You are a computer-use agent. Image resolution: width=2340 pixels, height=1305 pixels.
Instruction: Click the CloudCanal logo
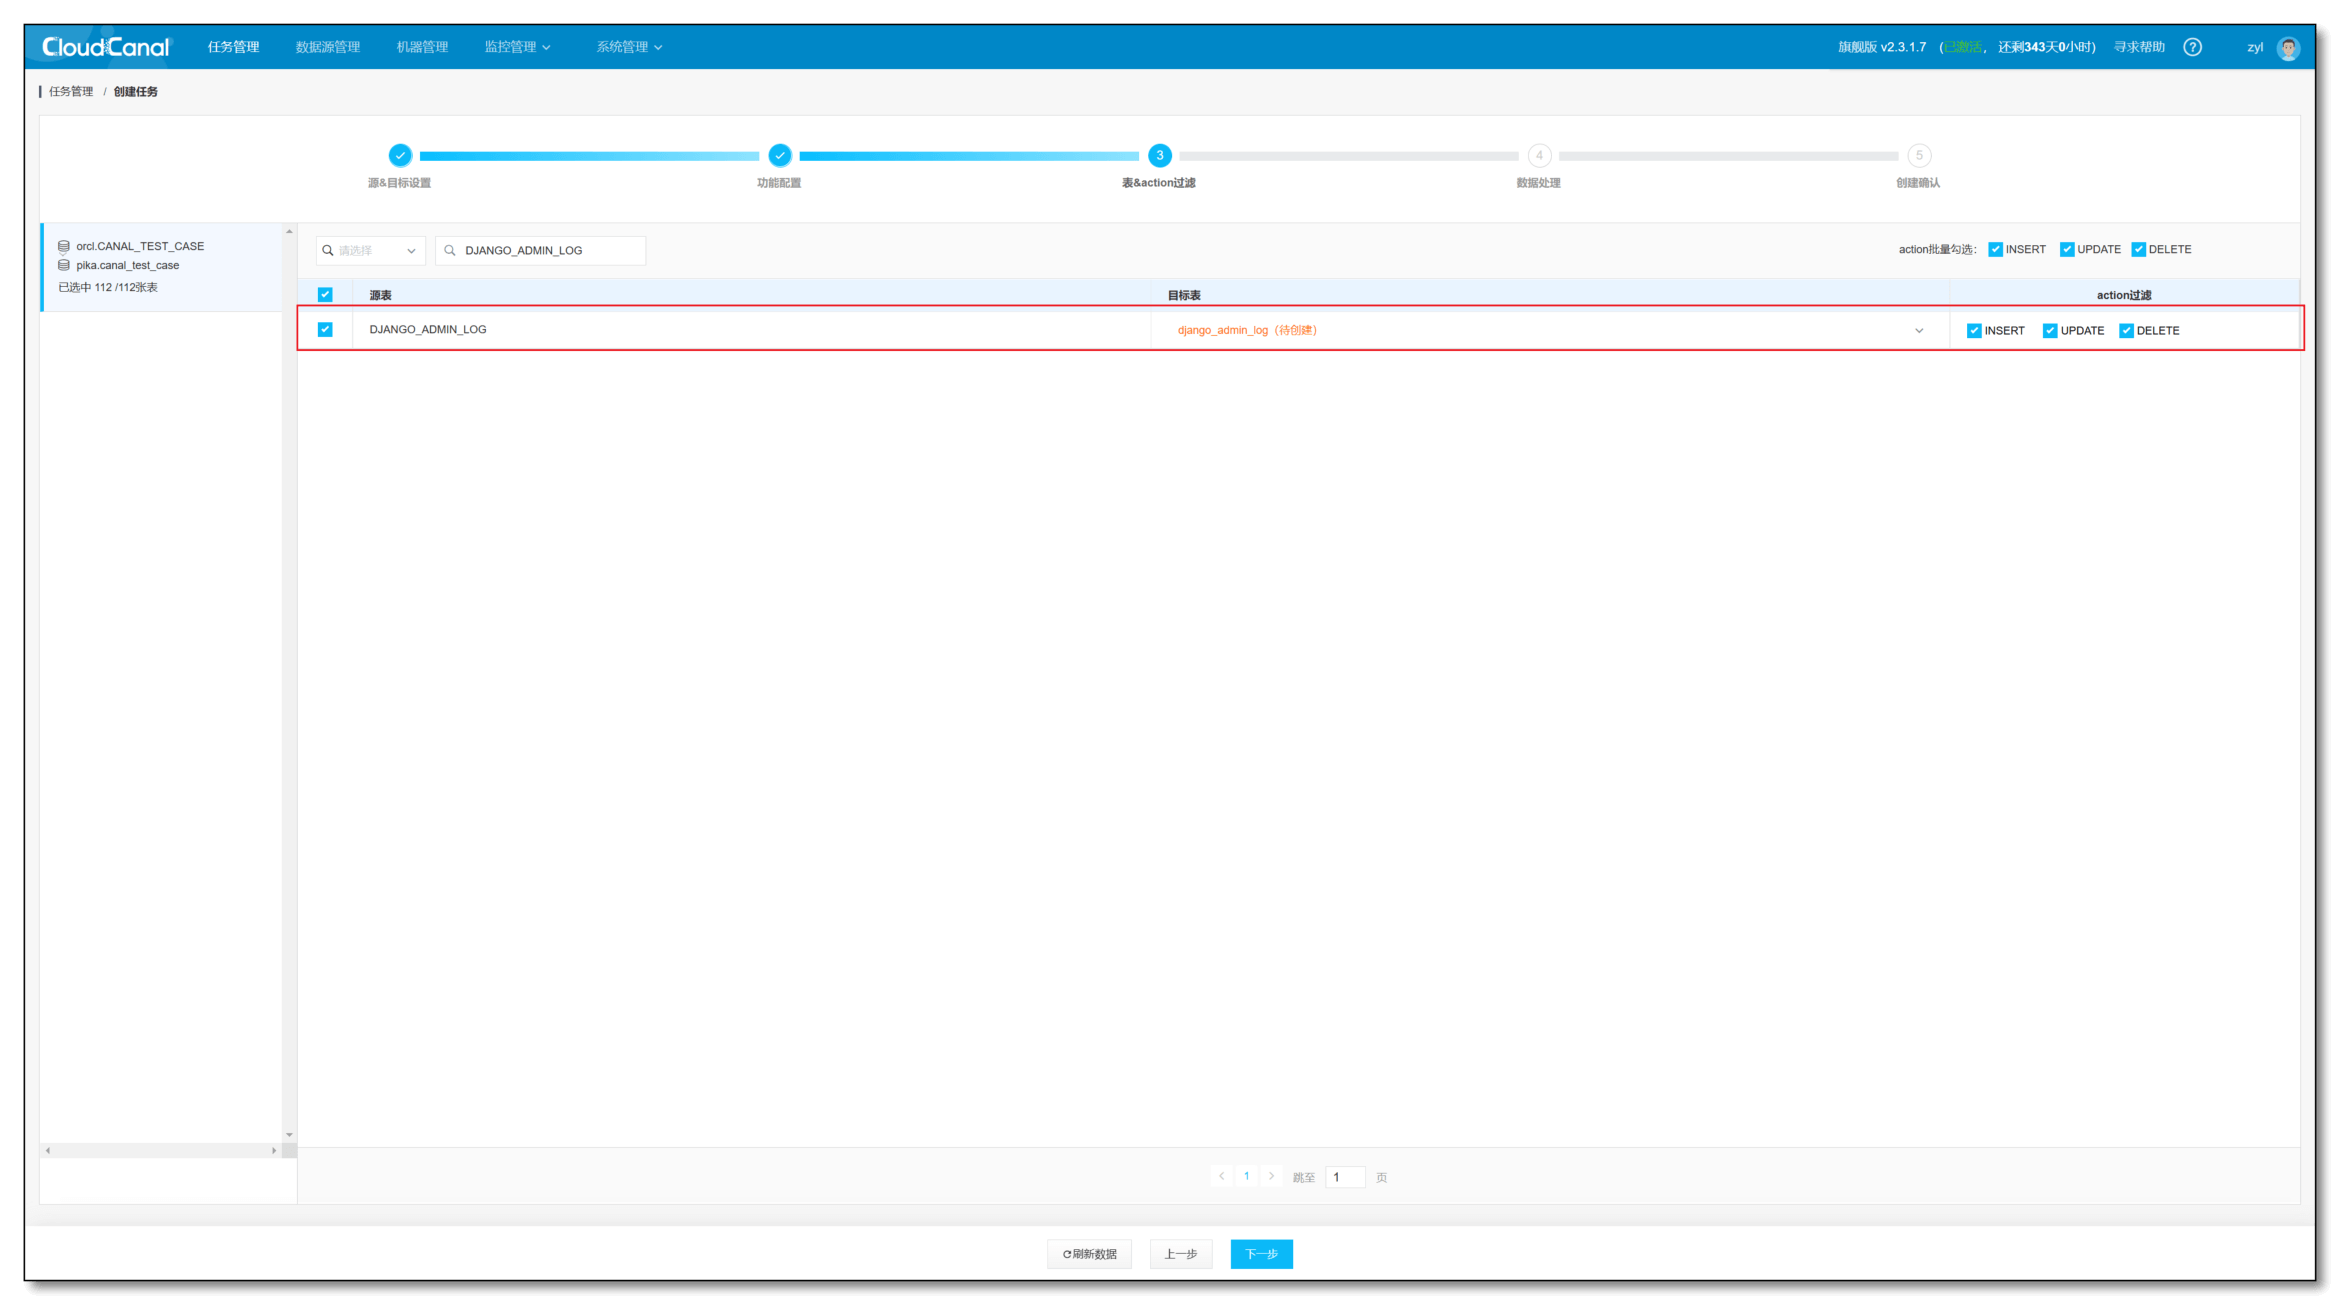(x=106, y=47)
